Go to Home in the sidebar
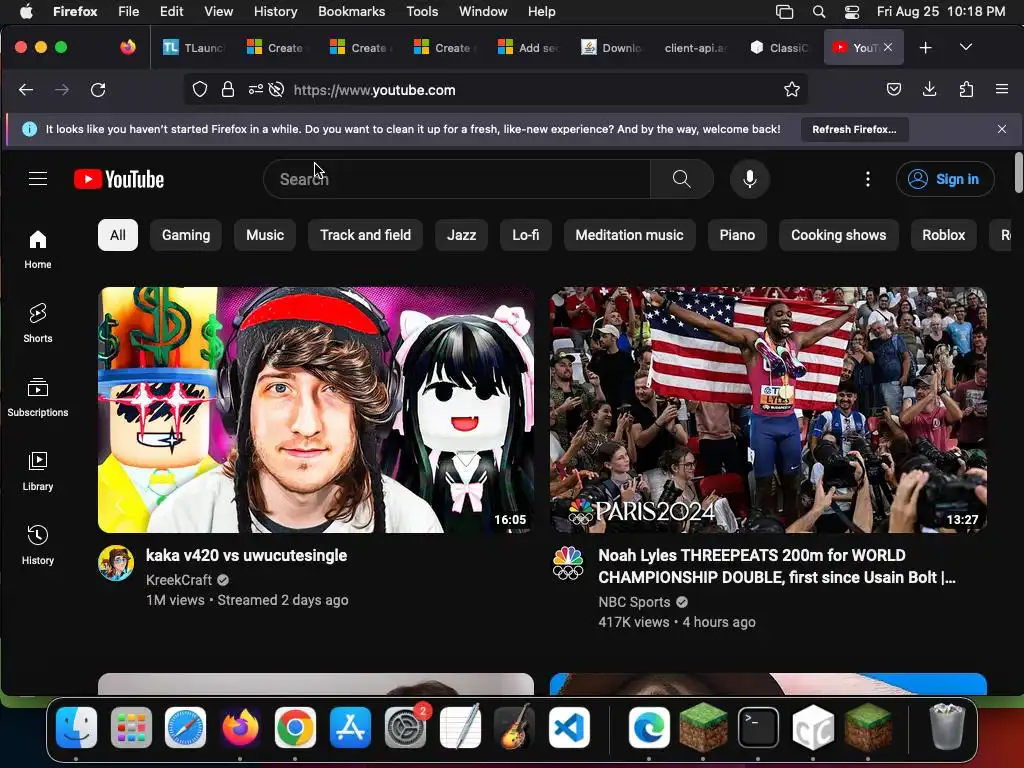The height and width of the screenshot is (768, 1024). click(38, 249)
